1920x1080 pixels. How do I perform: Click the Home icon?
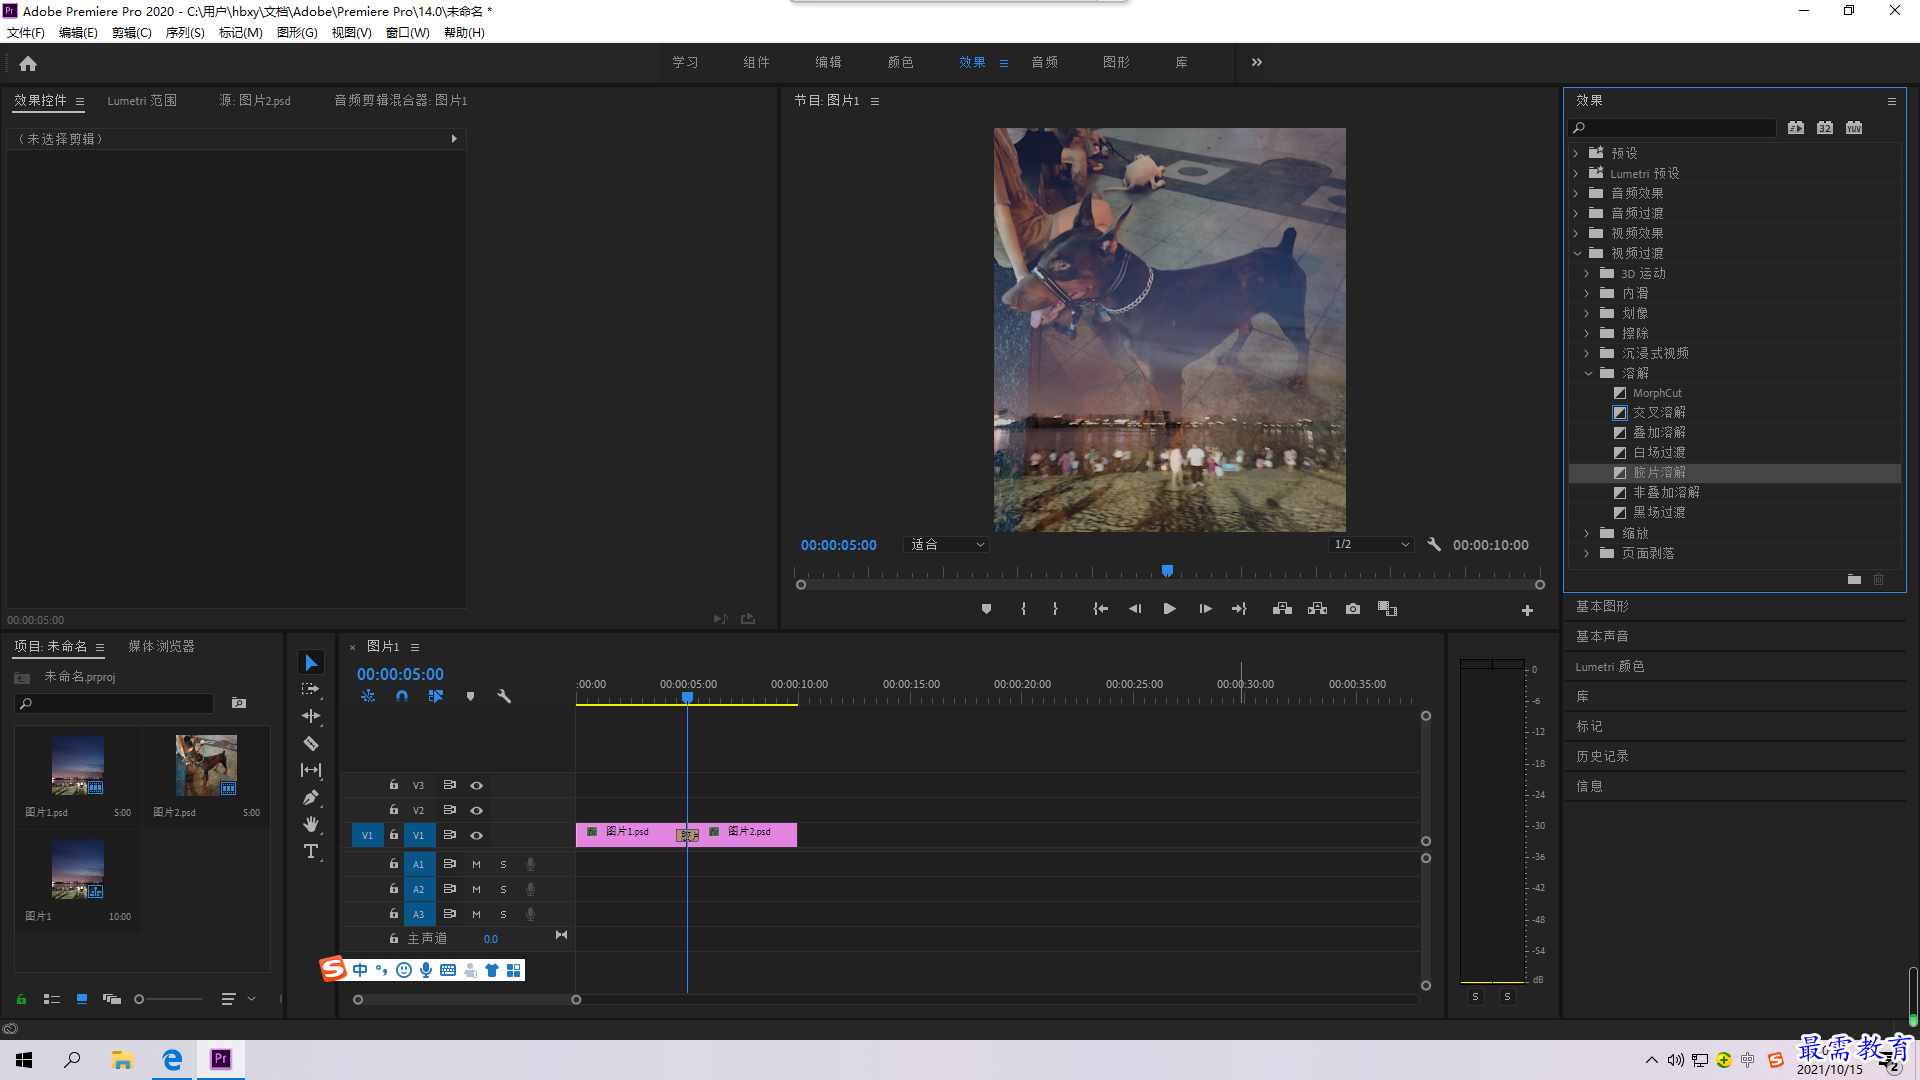coord(28,63)
